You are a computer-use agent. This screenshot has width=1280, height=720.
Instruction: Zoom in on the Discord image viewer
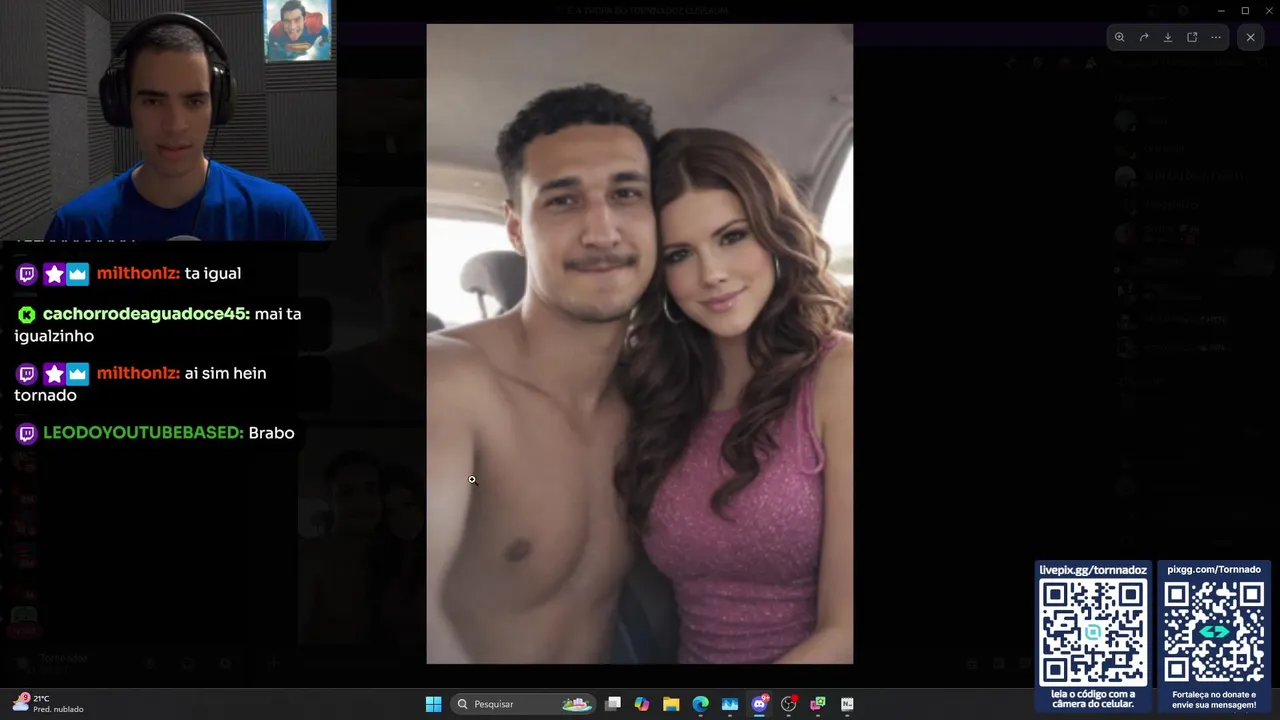[x=1119, y=37]
